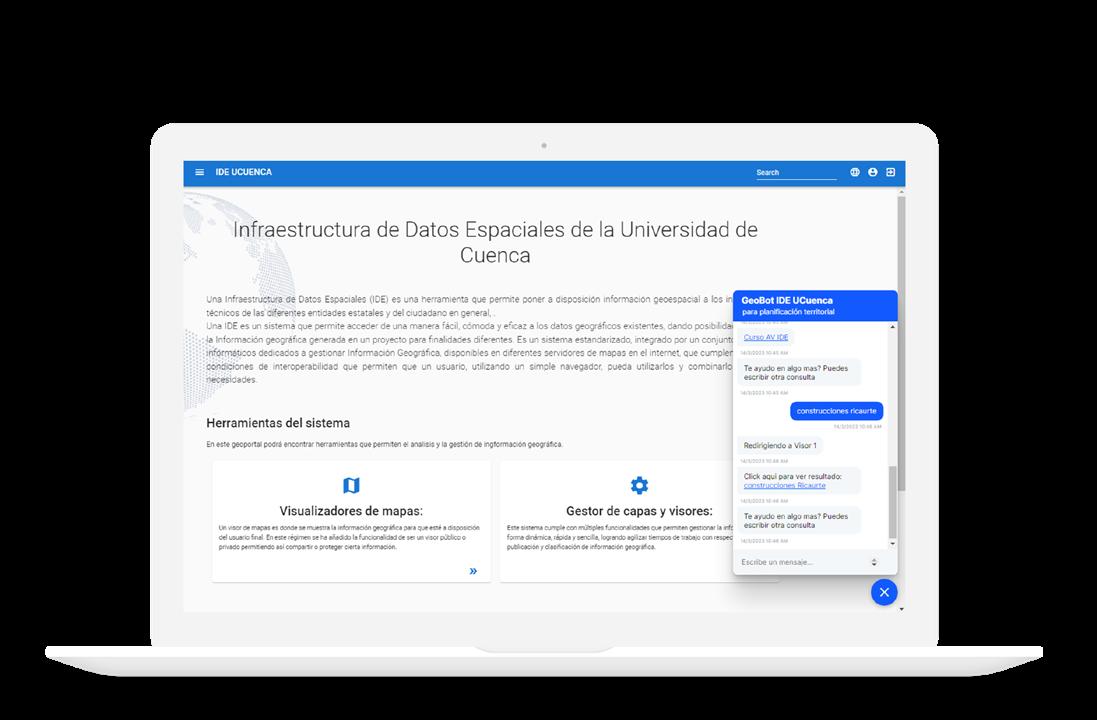Click 'Herramientas del sistema' heading
1097x720 pixels.
(x=278, y=423)
